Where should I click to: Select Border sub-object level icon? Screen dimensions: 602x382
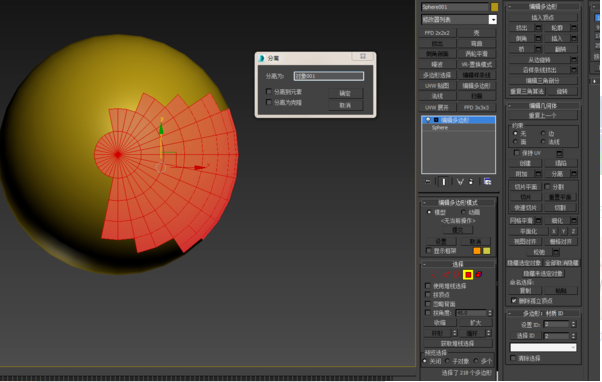tap(456, 275)
